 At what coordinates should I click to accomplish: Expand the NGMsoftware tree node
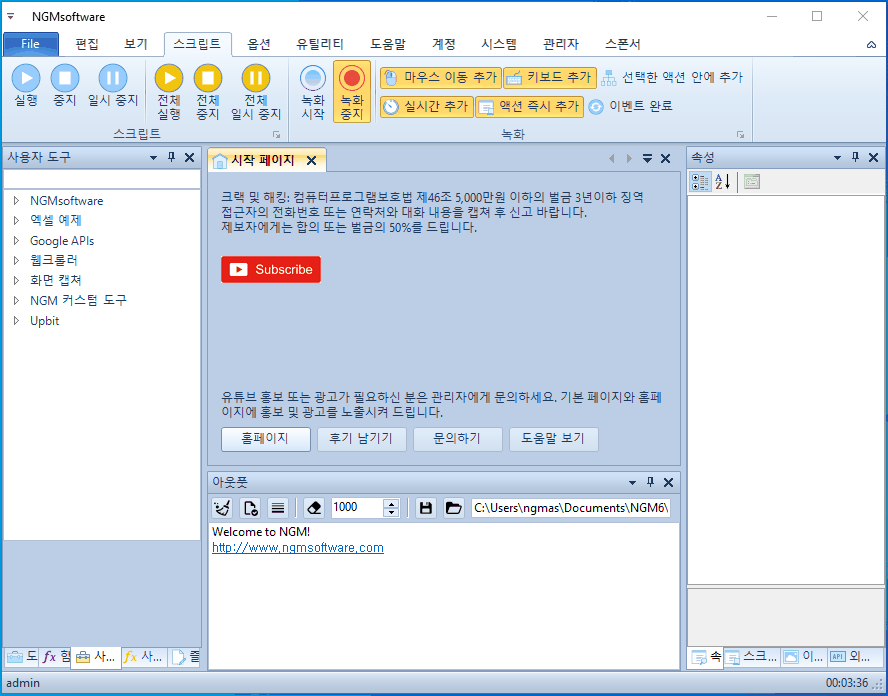(x=16, y=200)
